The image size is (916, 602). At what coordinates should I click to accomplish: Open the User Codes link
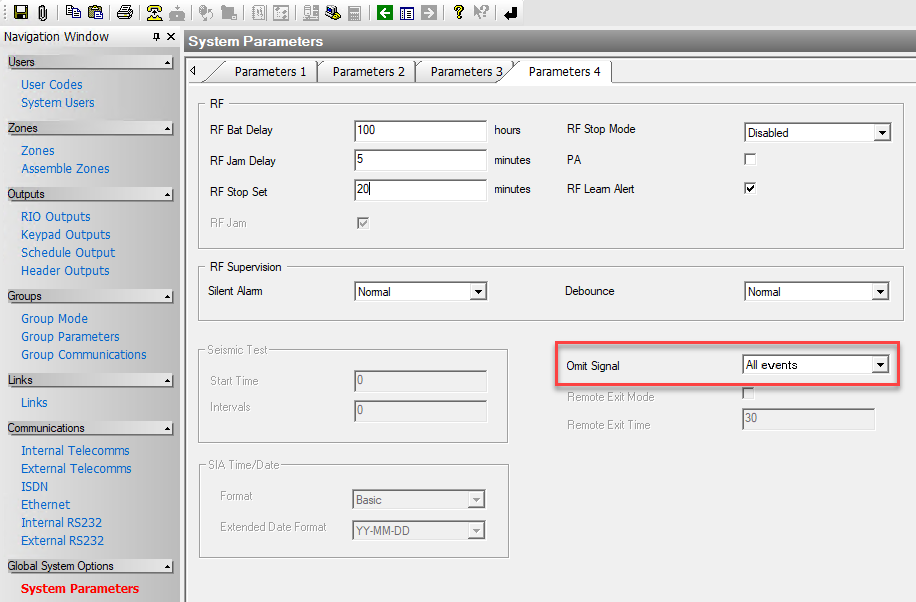[52, 85]
